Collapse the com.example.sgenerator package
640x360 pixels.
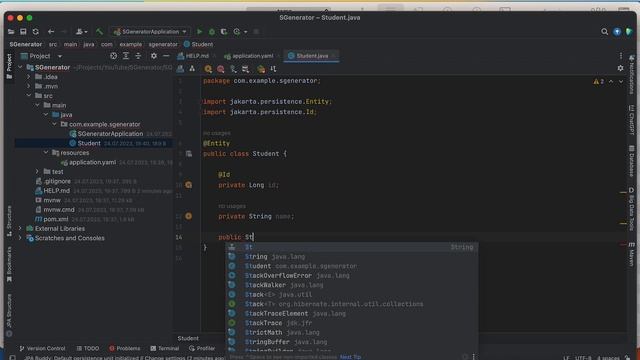54,124
